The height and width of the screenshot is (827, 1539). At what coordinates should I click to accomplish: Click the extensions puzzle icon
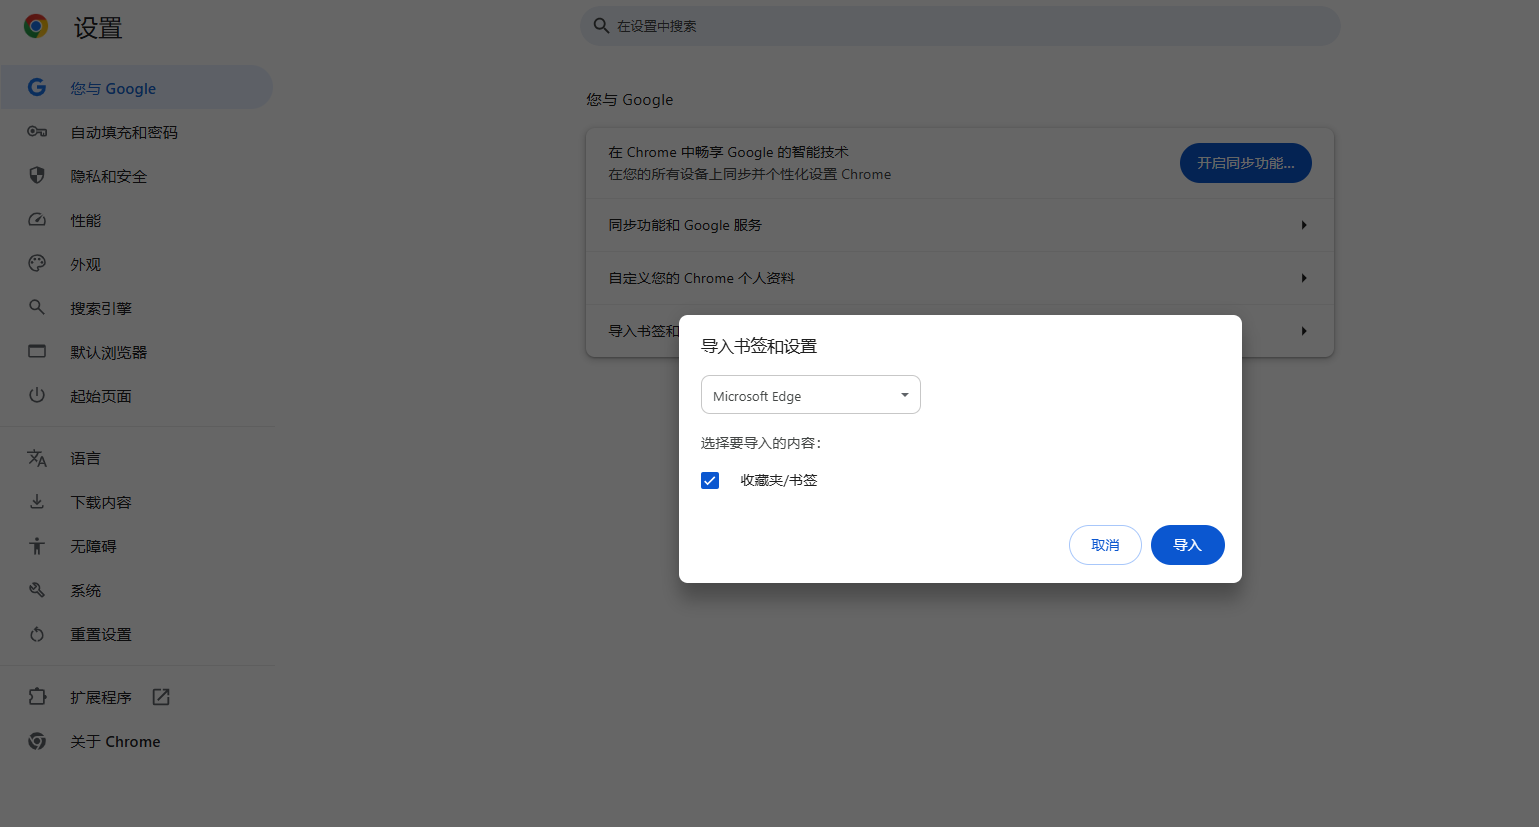37,697
